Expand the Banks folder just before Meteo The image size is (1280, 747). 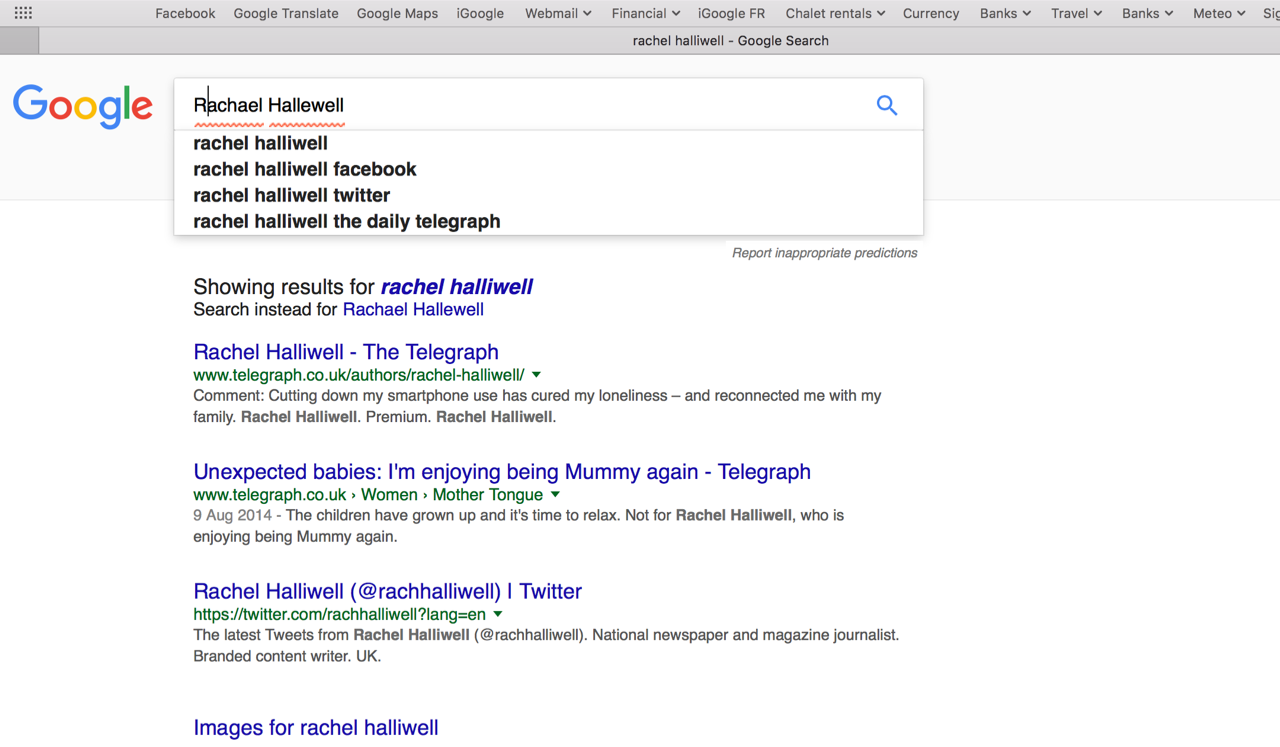[1147, 13]
